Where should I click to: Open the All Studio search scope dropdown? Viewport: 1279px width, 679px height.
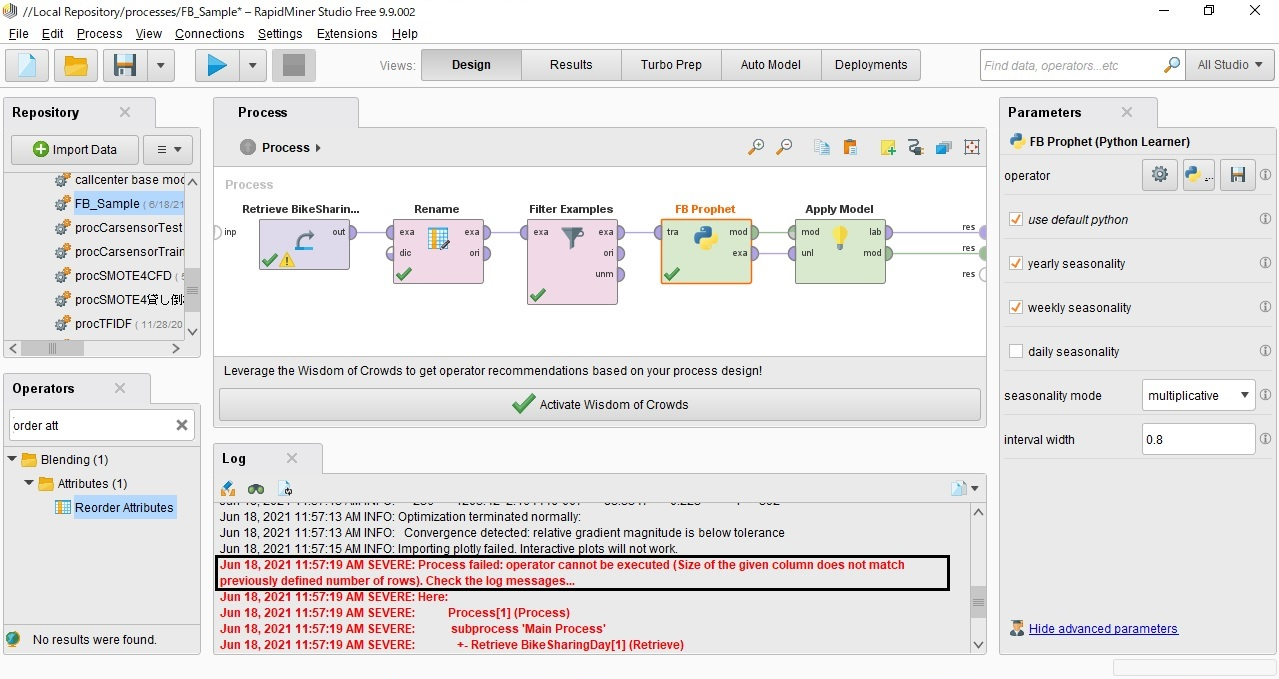[x=1231, y=65]
